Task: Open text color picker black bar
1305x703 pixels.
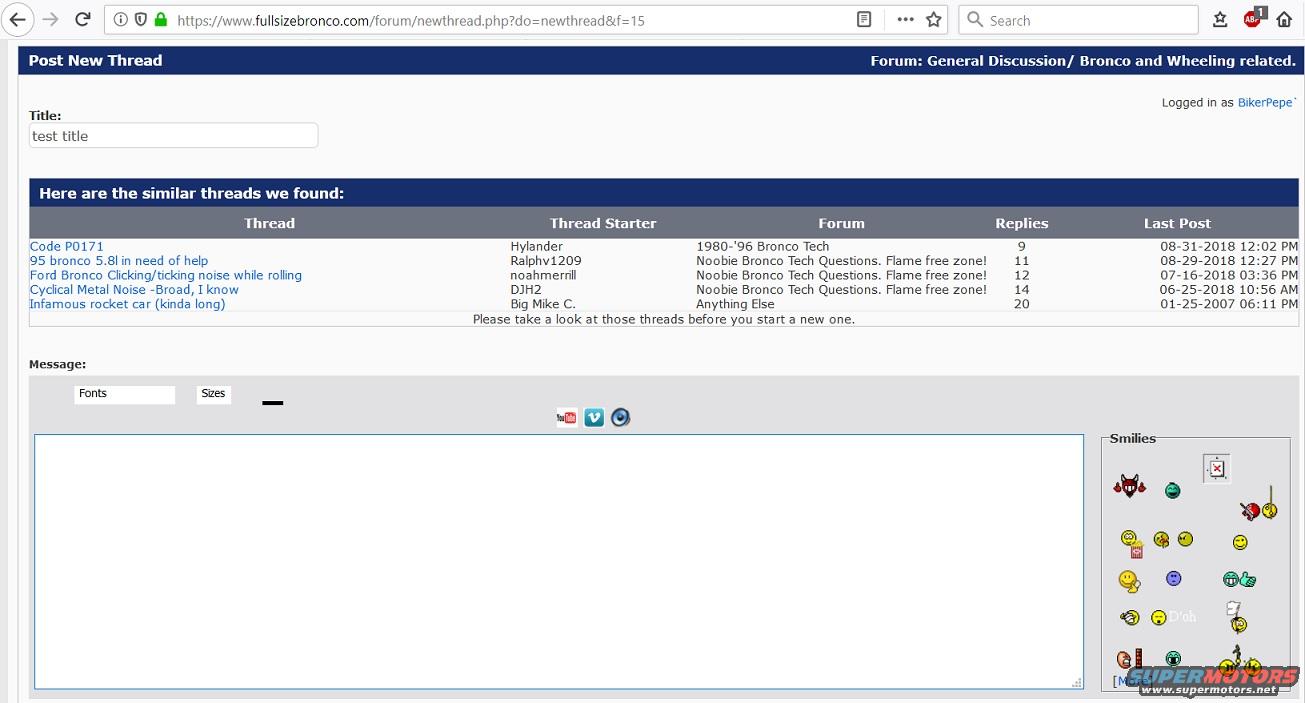Action: (272, 403)
